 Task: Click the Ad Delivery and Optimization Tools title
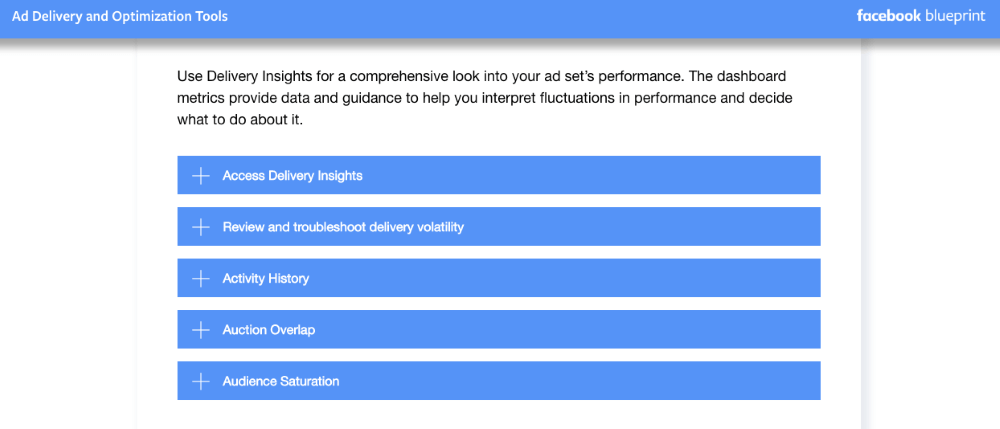pos(119,17)
